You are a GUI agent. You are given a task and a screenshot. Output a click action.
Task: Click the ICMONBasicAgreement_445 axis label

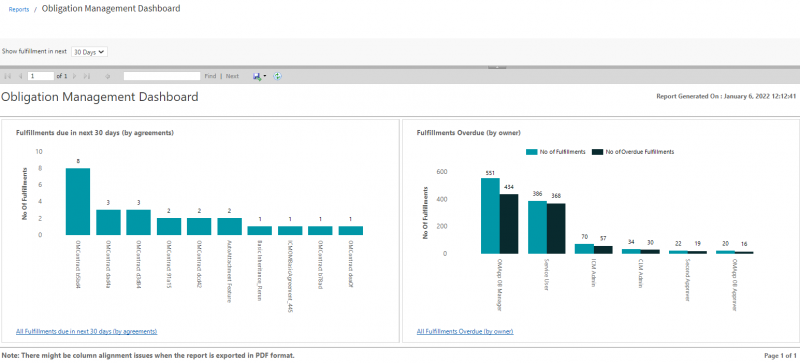pos(290,276)
